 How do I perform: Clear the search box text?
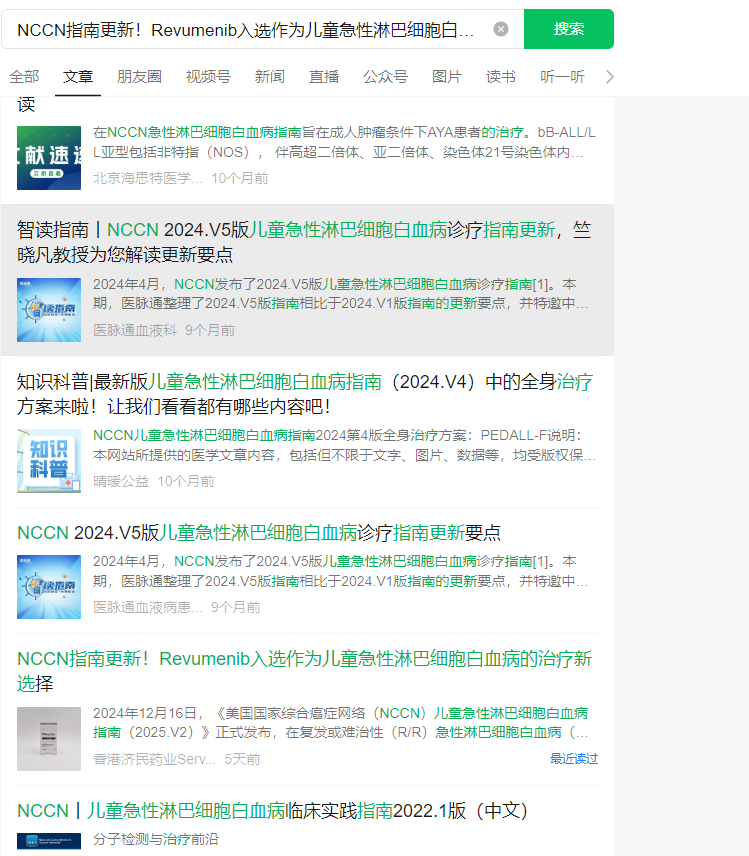[x=501, y=29]
